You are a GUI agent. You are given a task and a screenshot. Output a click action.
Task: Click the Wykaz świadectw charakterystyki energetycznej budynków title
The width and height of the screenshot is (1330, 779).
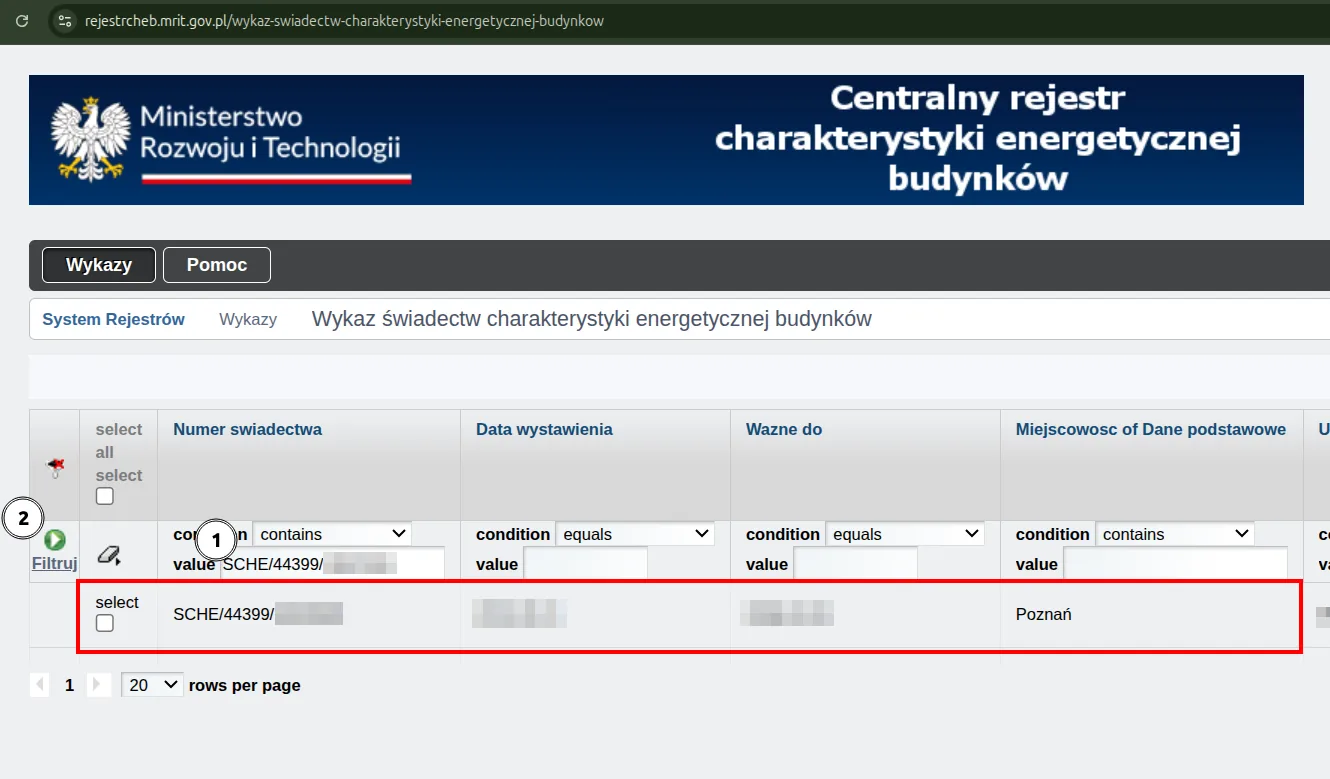click(x=592, y=319)
